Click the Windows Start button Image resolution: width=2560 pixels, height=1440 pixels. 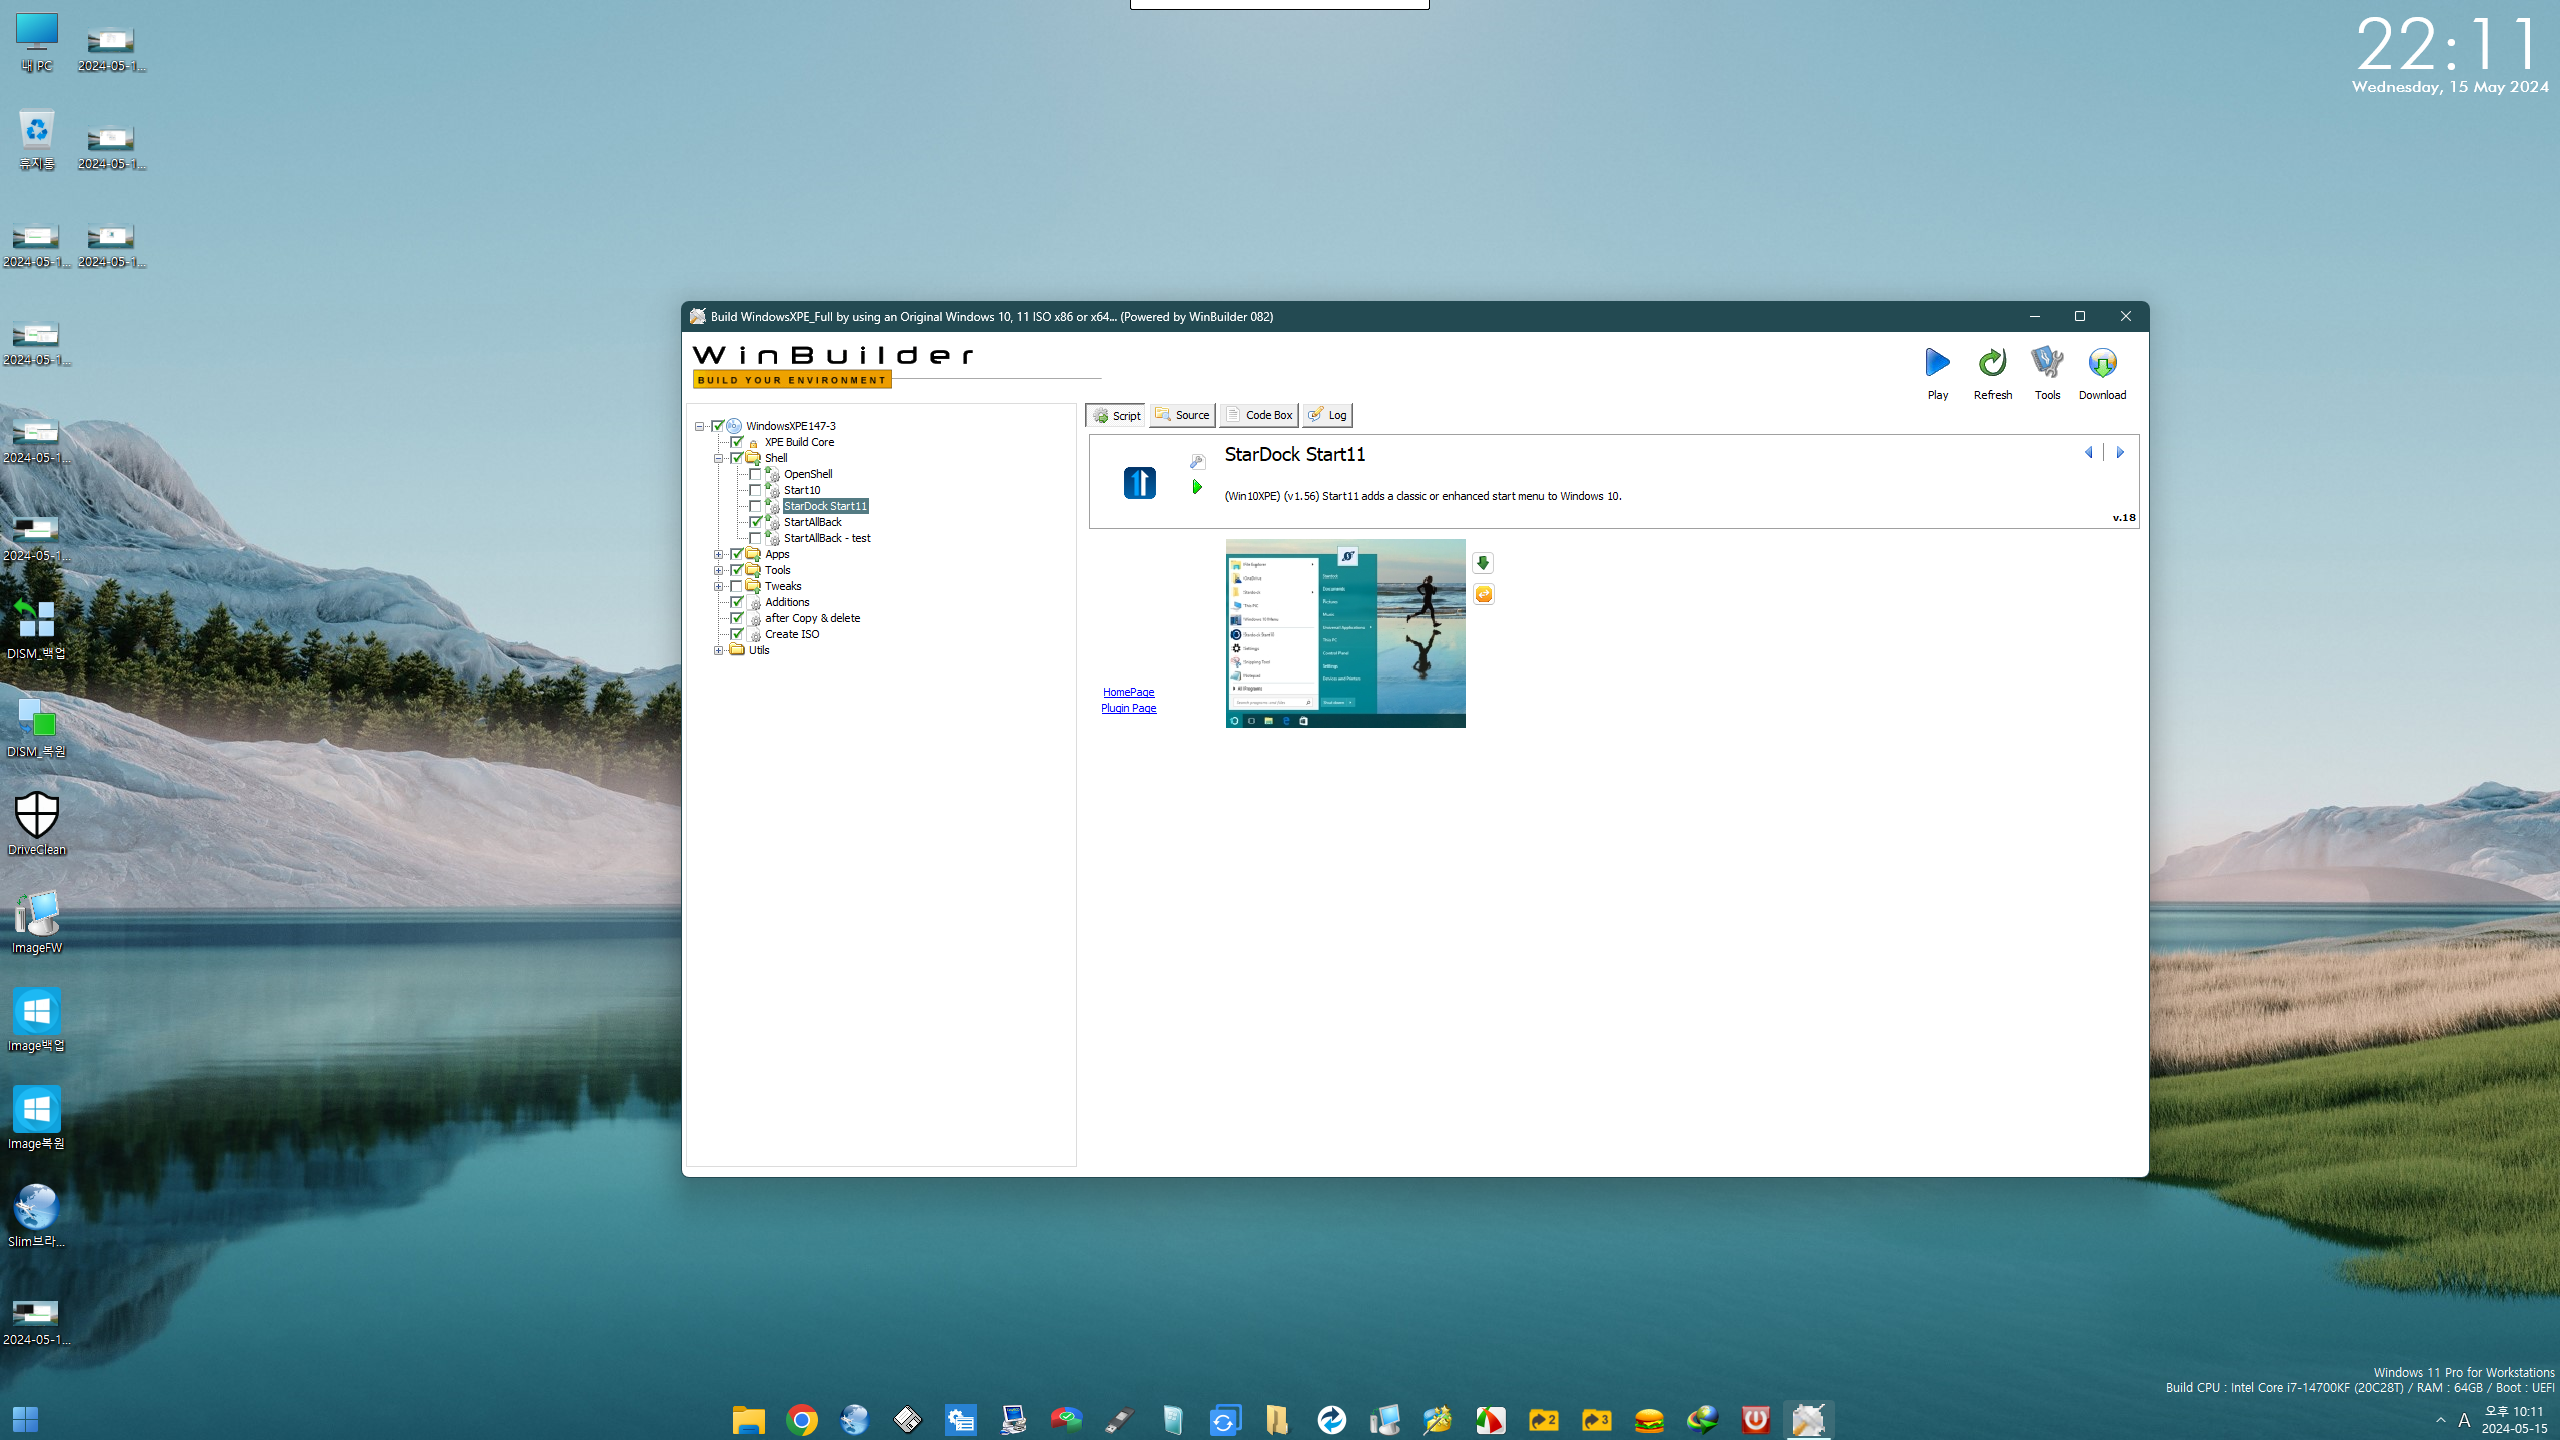coord(25,1419)
